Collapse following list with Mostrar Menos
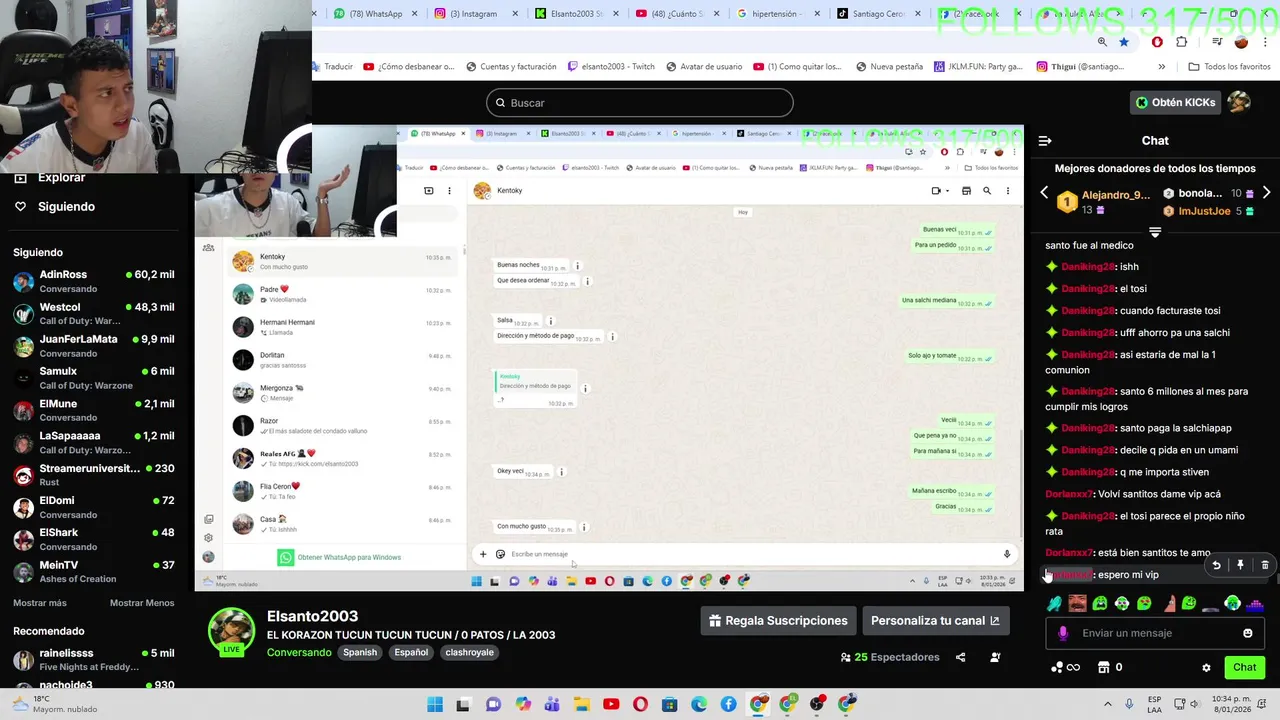The height and width of the screenshot is (720, 1280). 142,603
